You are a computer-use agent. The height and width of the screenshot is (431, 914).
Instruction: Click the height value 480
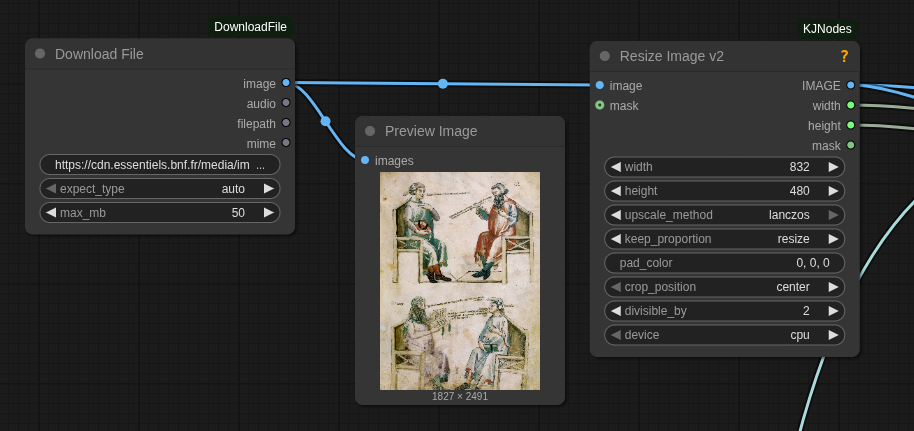[799, 191]
